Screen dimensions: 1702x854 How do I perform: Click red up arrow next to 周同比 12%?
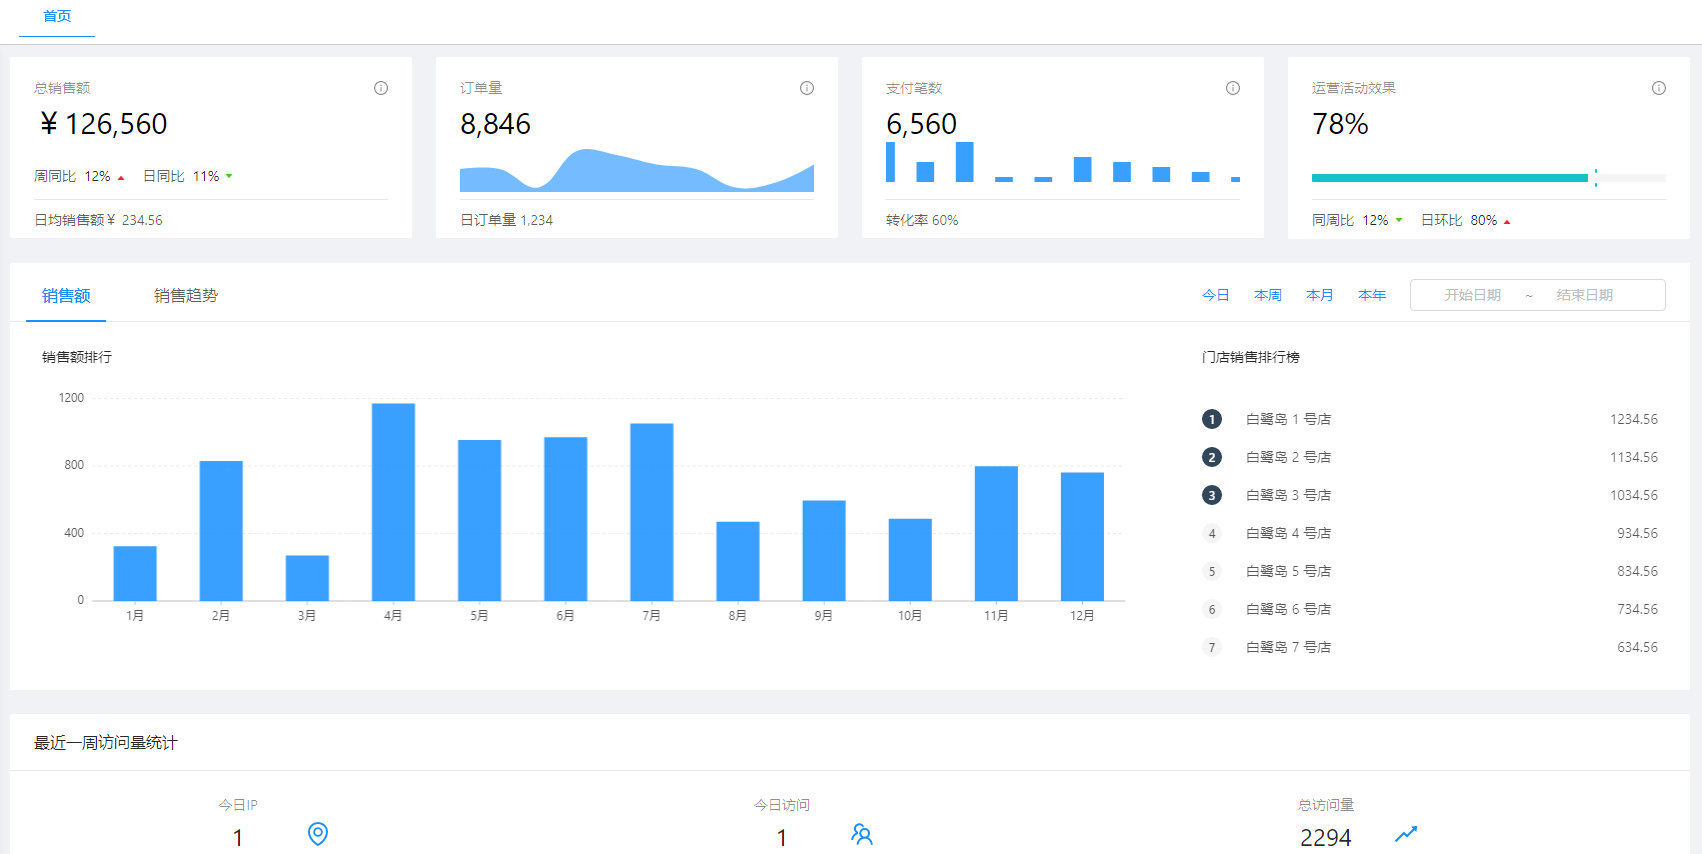tap(121, 178)
